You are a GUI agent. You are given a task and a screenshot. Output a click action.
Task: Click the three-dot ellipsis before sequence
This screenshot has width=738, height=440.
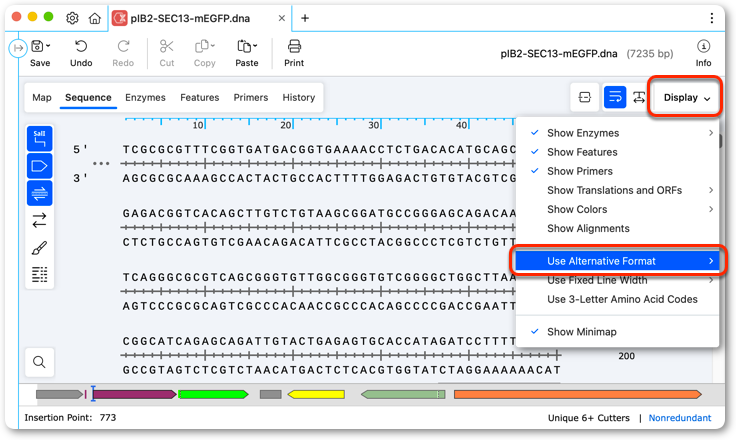101,164
